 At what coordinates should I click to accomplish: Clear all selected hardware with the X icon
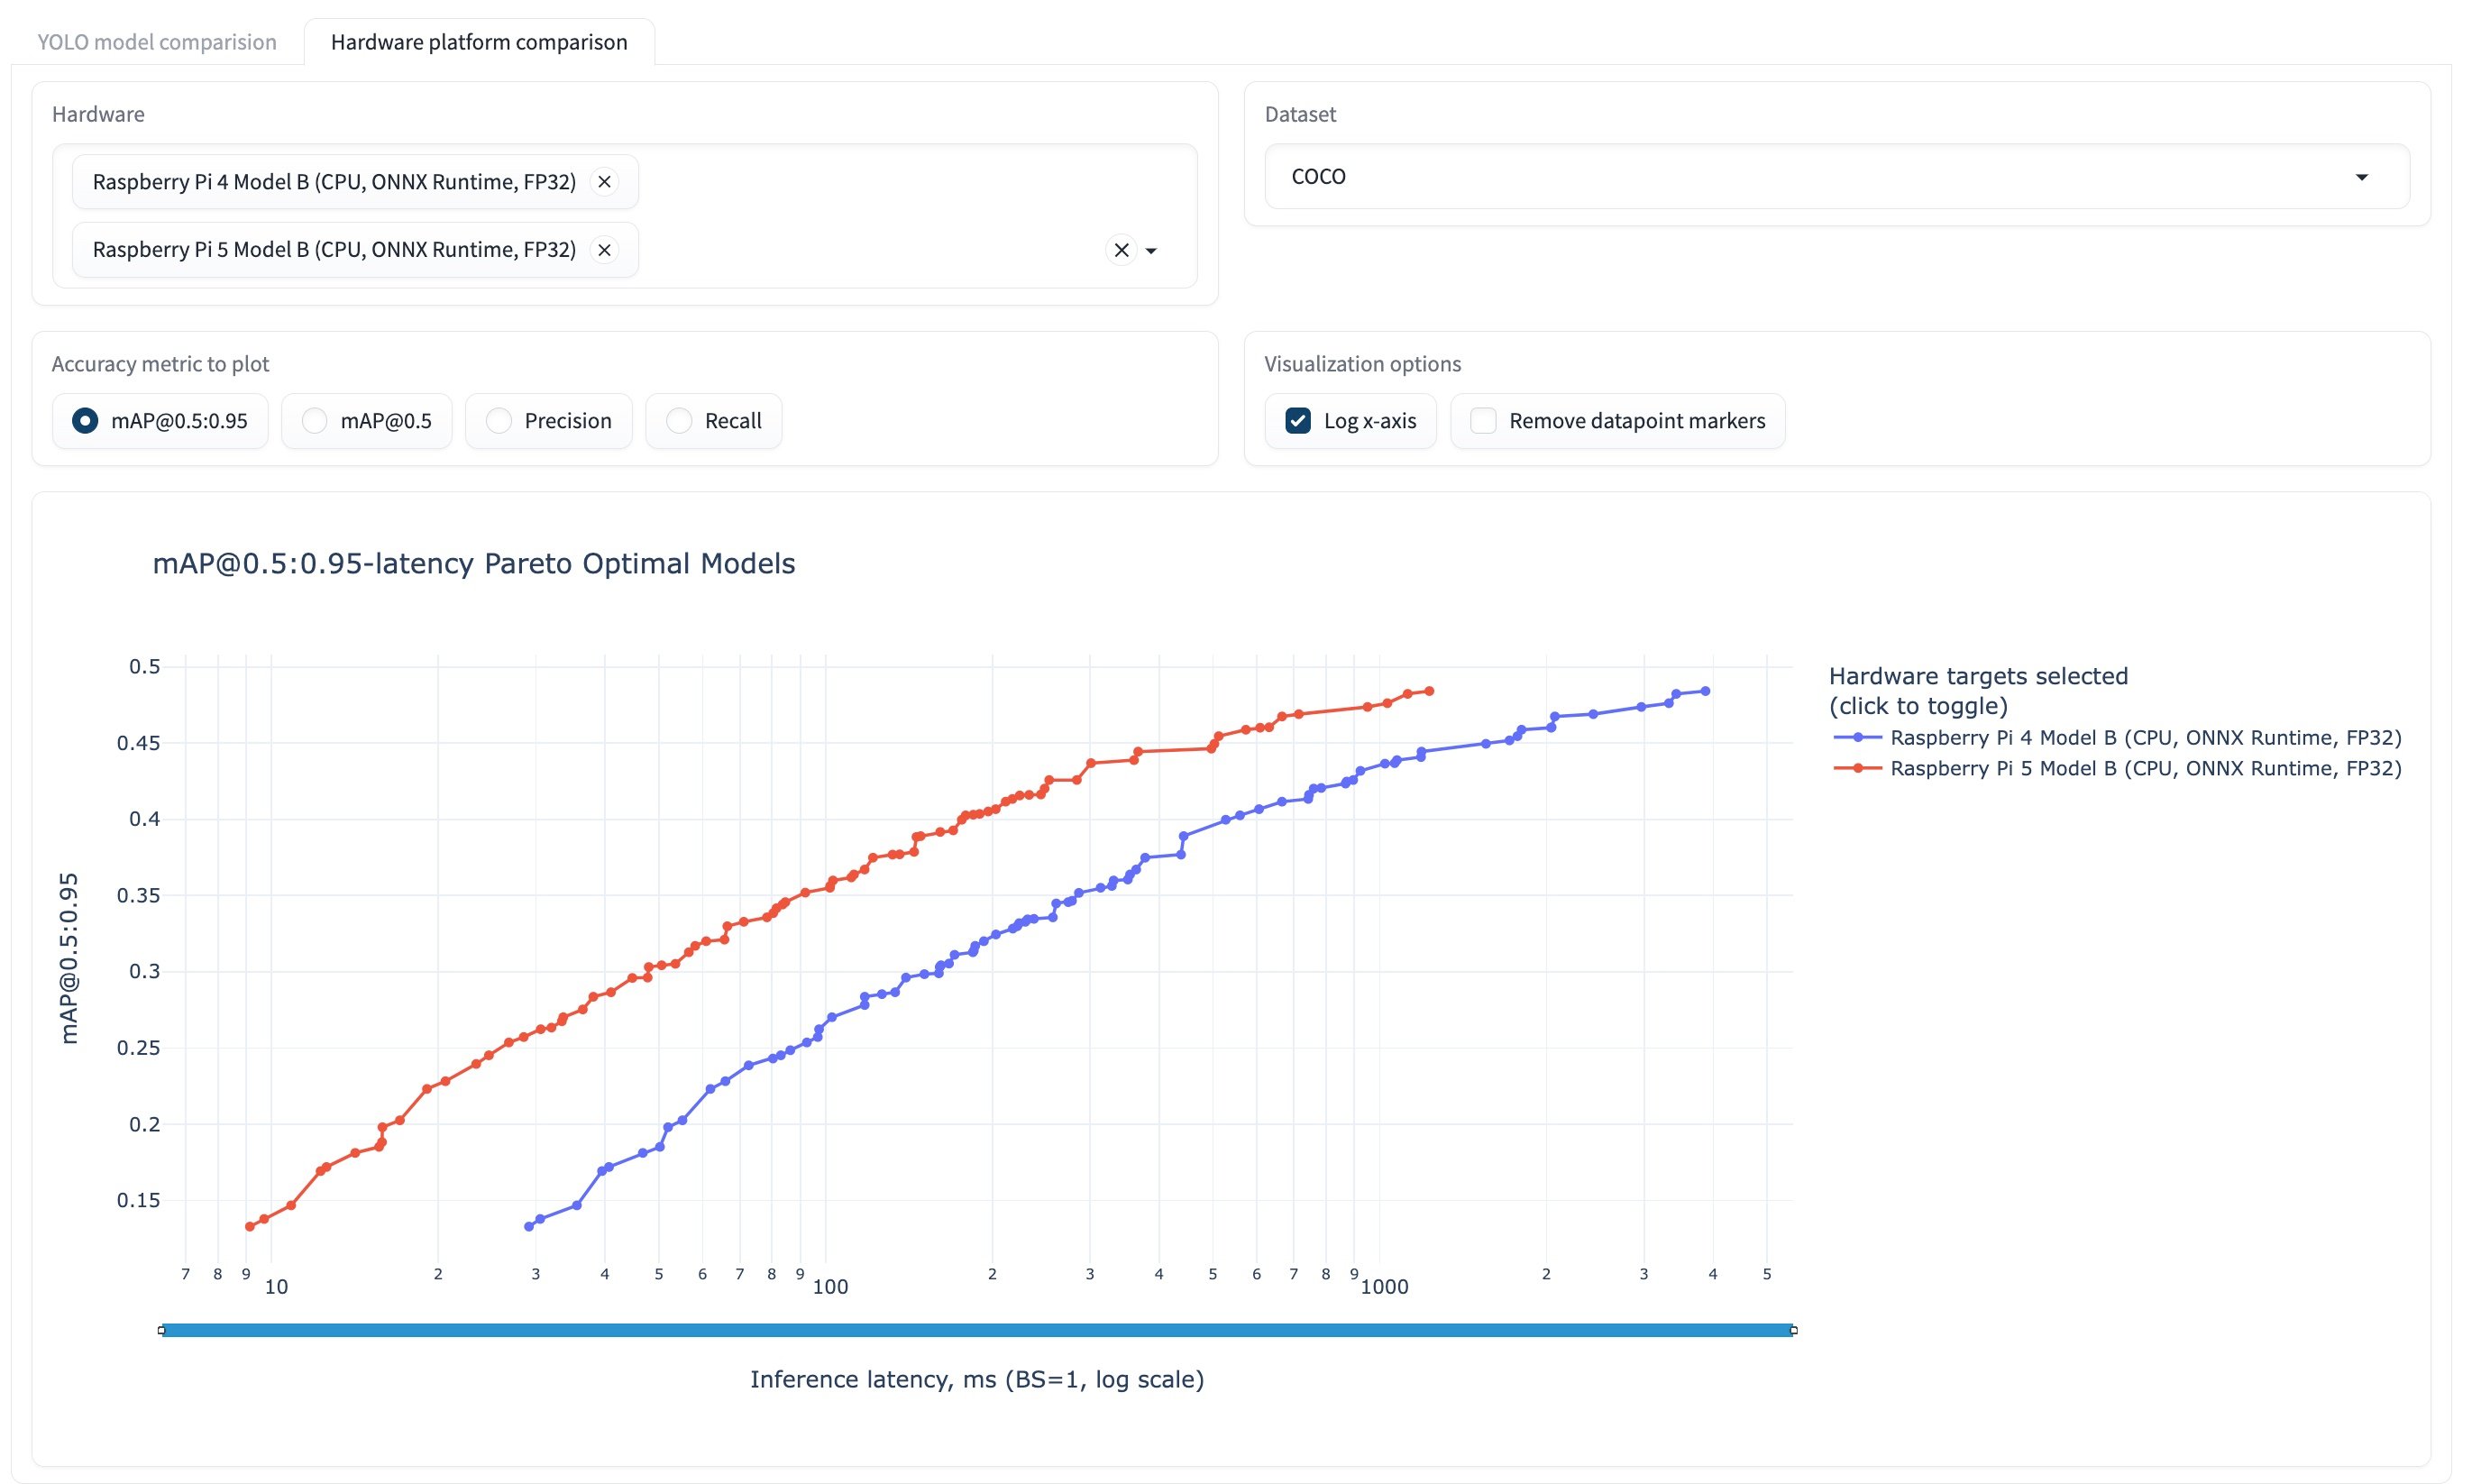click(1121, 250)
